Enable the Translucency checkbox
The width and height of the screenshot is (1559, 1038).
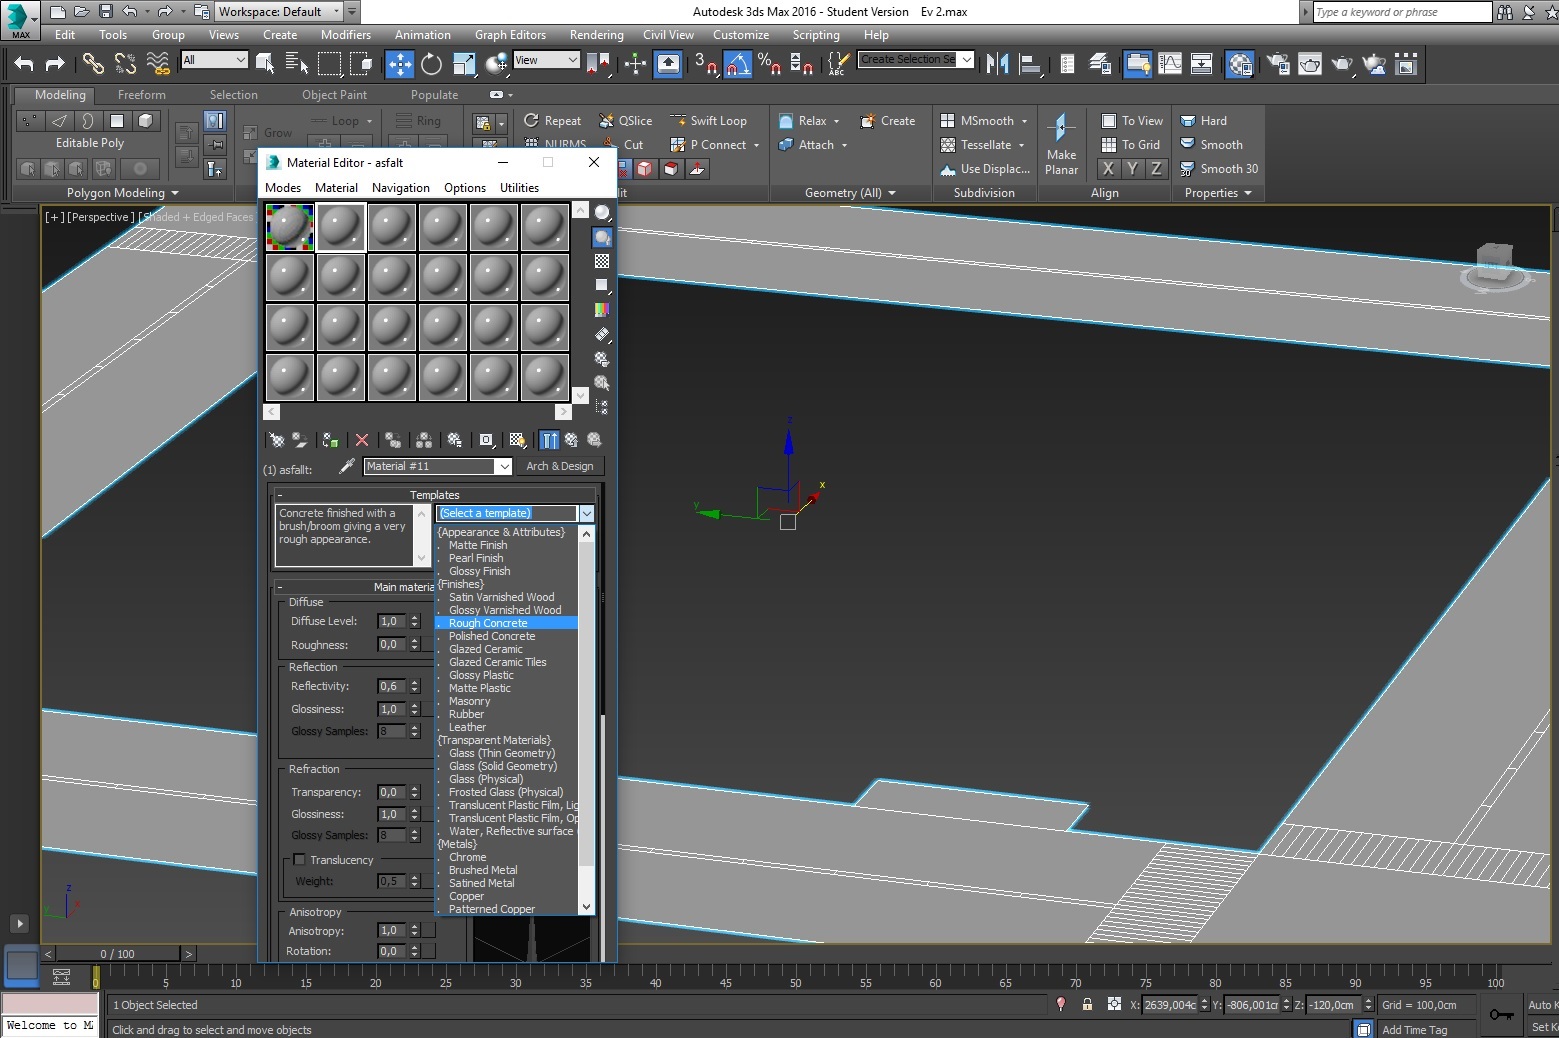click(x=299, y=860)
